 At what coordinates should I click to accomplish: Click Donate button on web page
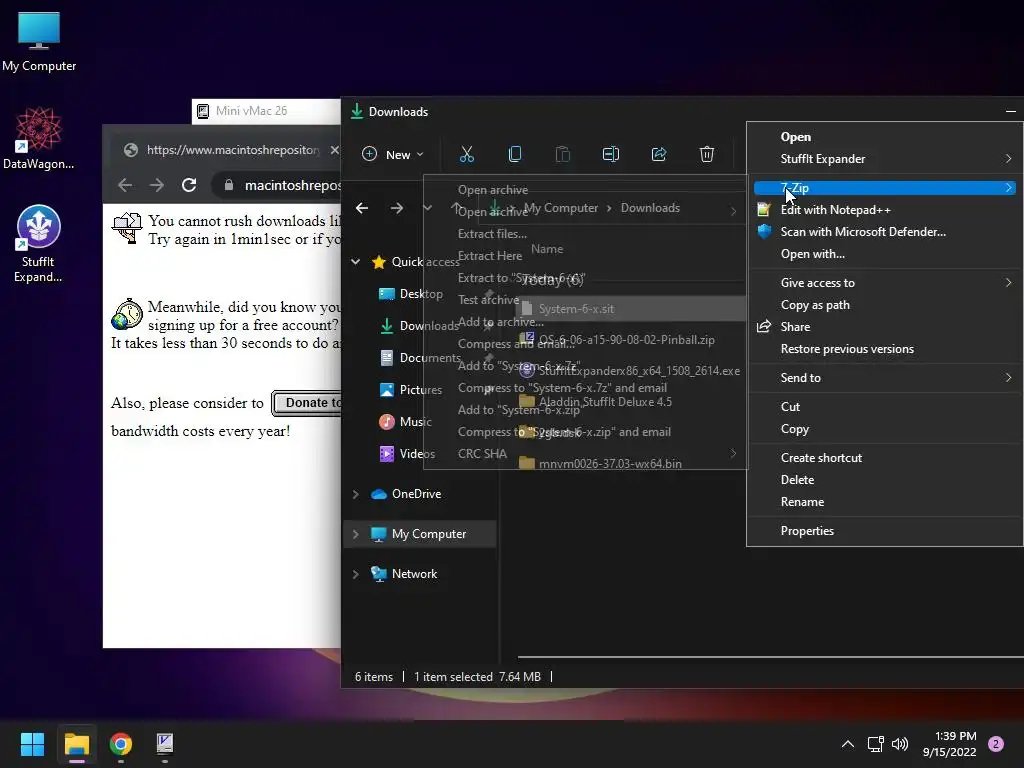pyautogui.click(x=307, y=403)
